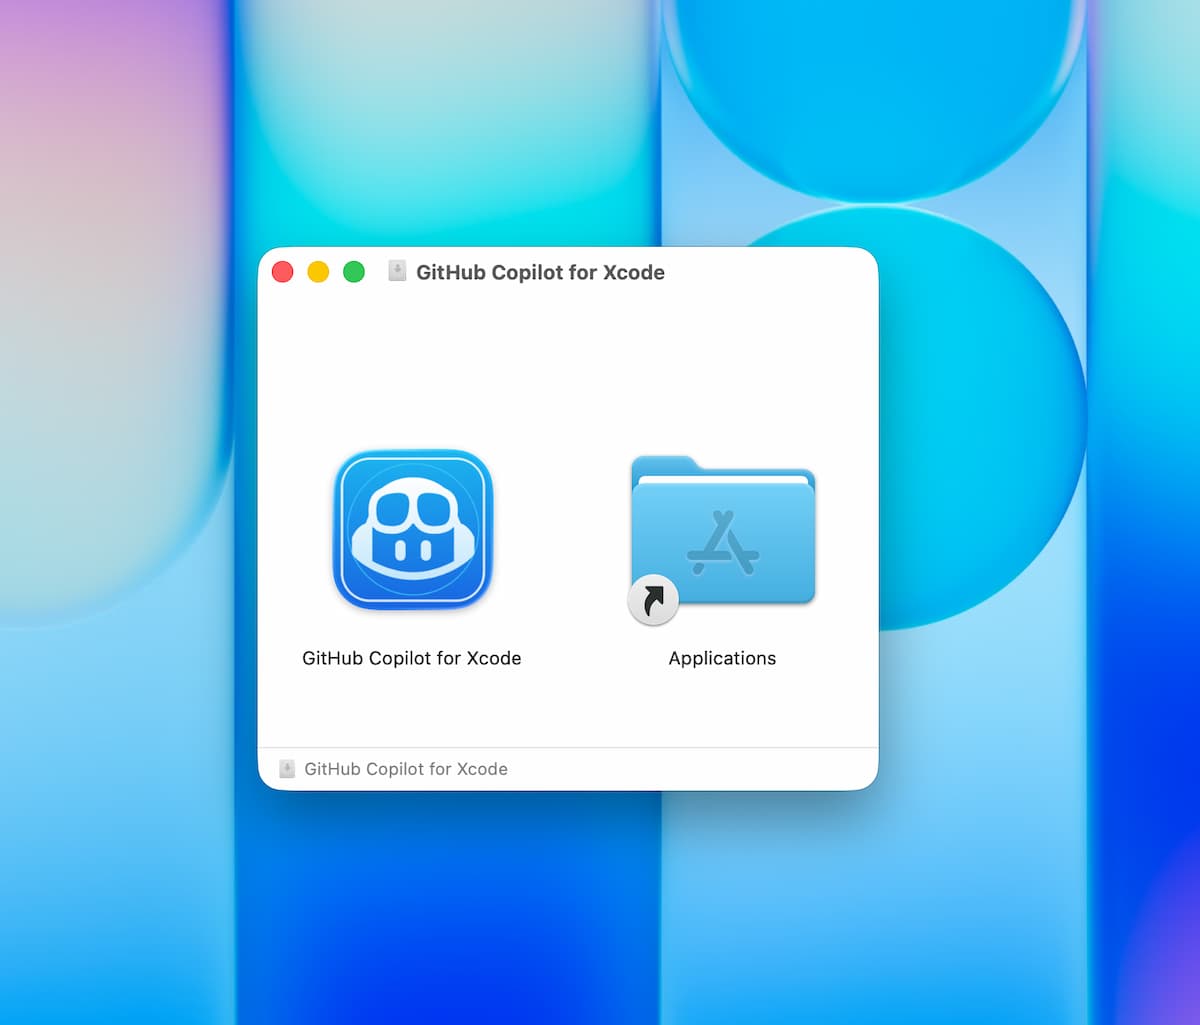Click the disk image icon in the title bar
Screen dimensions: 1200x1025
tap(397, 272)
